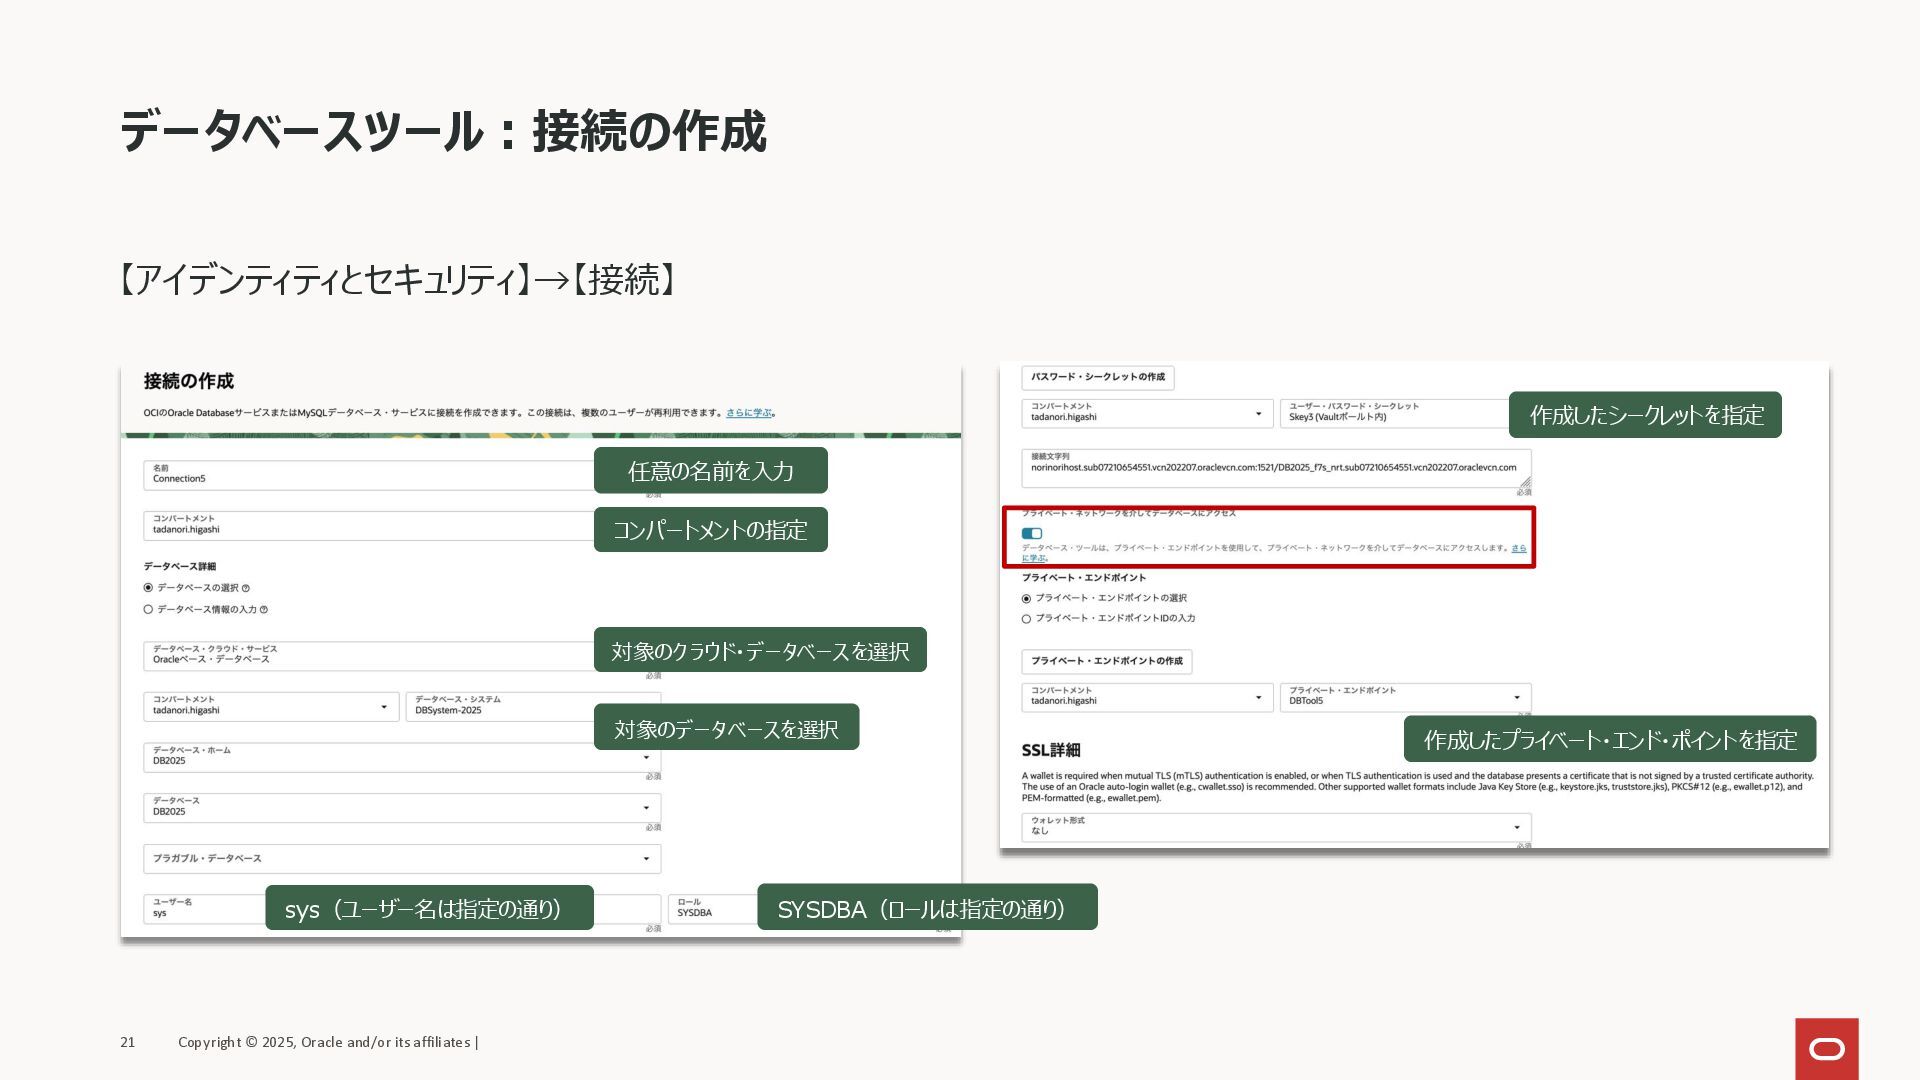Select the データベースの選択 radio button
The image size is (1920, 1080).
pyautogui.click(x=148, y=588)
